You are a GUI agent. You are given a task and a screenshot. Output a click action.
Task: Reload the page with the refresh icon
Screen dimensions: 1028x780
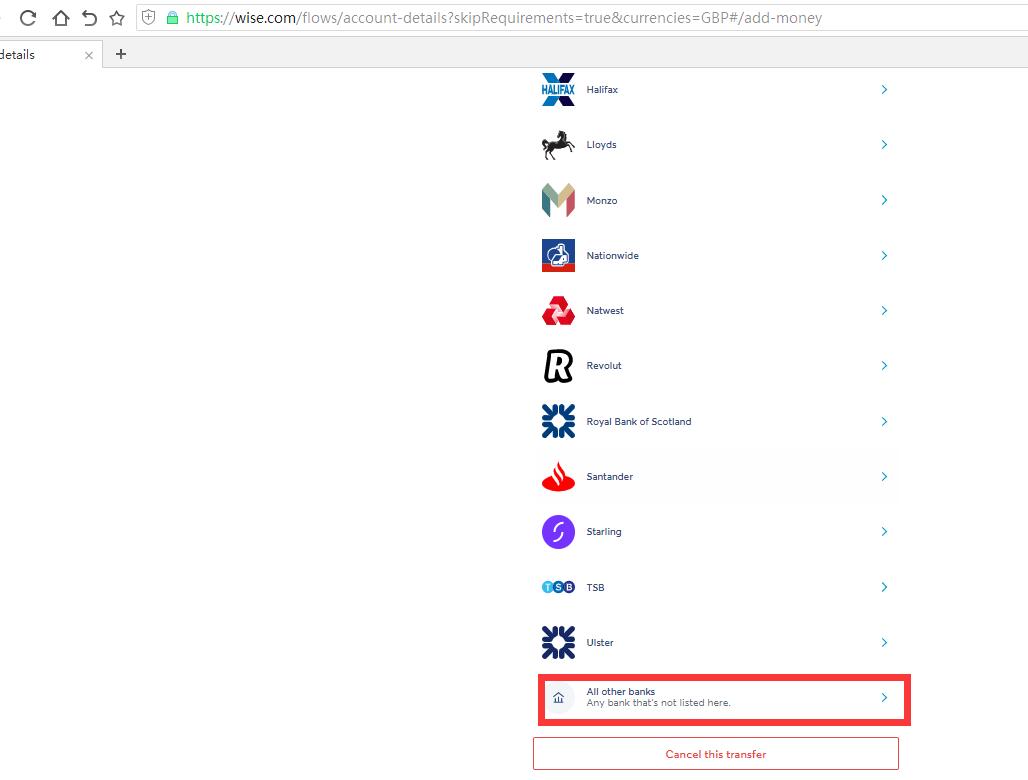(x=28, y=18)
